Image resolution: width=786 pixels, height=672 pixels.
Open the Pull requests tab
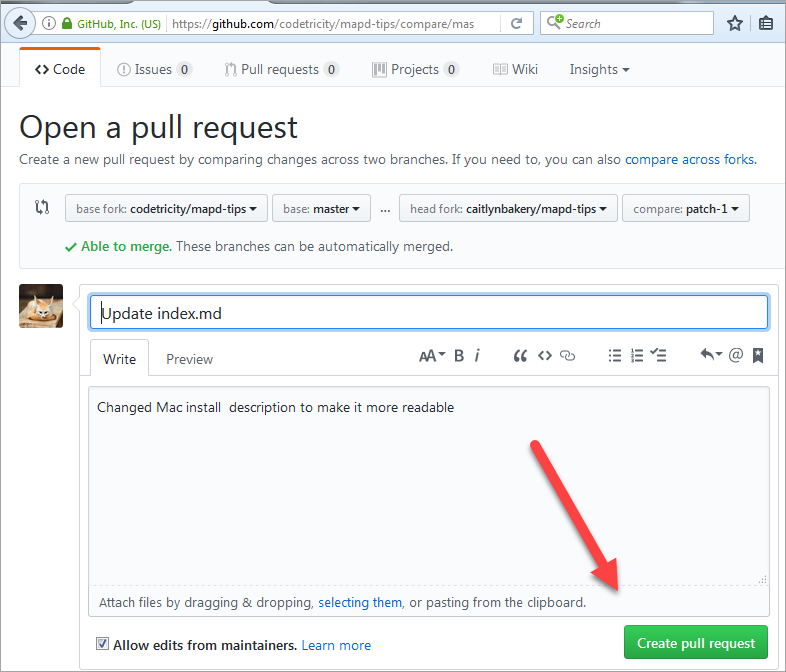(281, 69)
